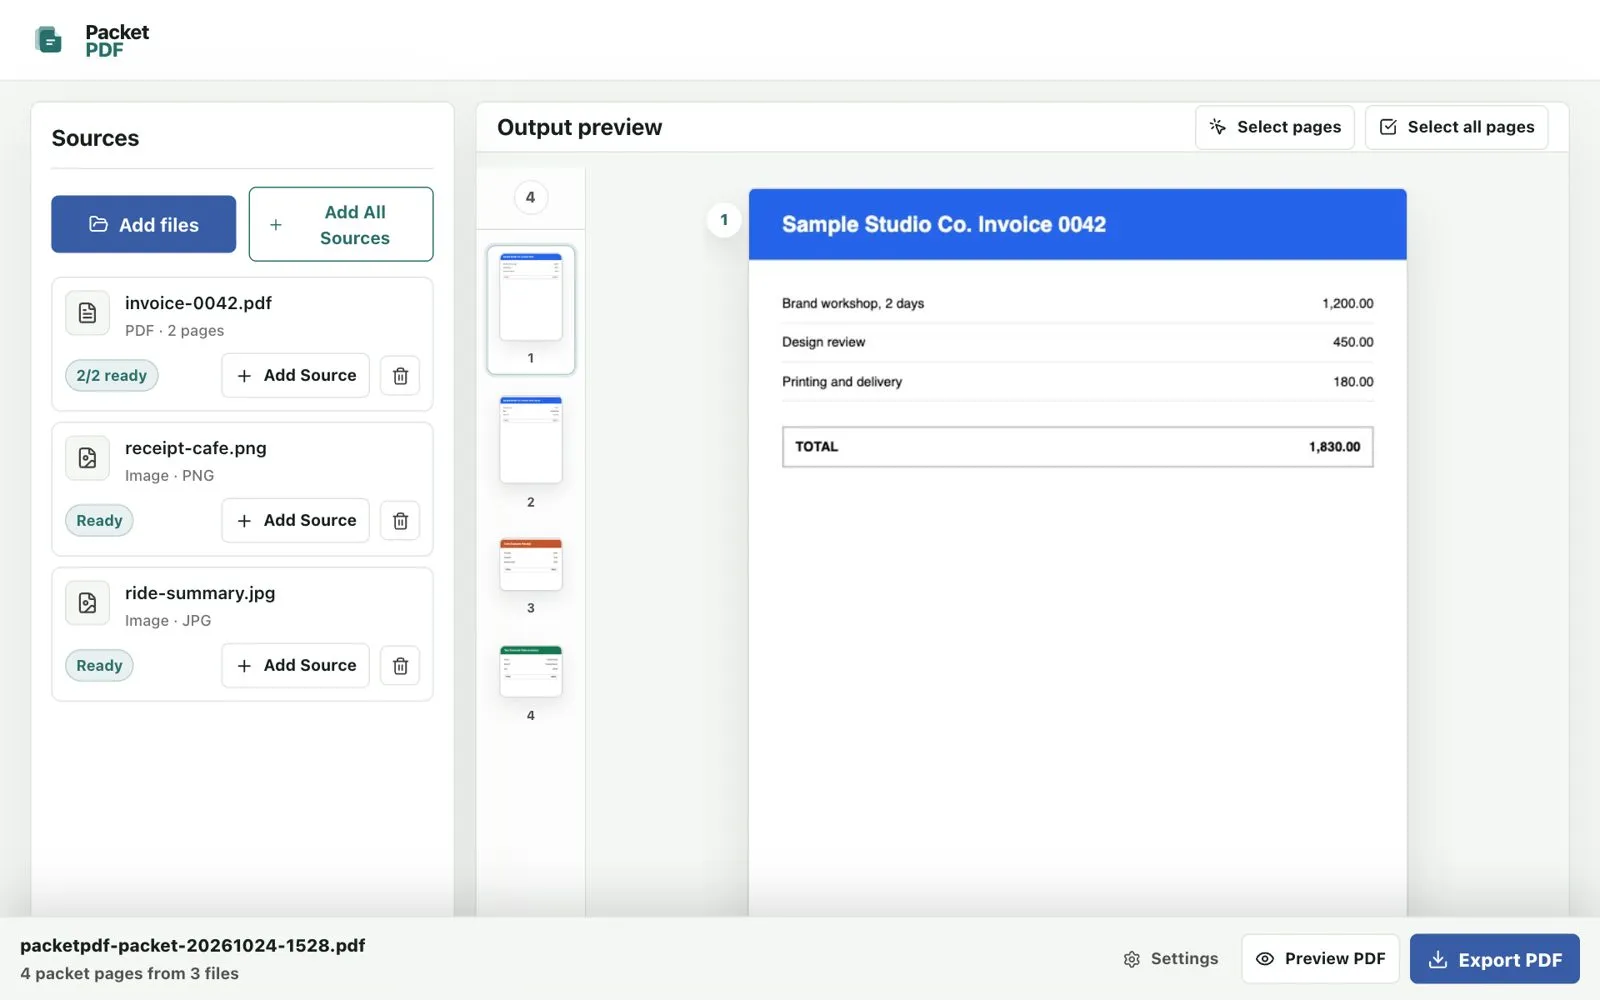Click the 2/2 ready status badge
This screenshot has height=1000, width=1600.
[x=112, y=375]
